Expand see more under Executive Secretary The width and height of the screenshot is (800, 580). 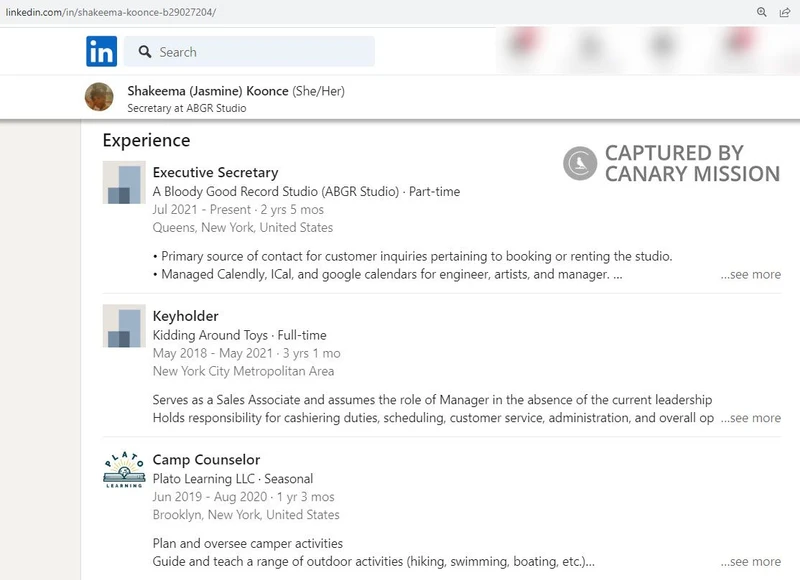tap(751, 274)
